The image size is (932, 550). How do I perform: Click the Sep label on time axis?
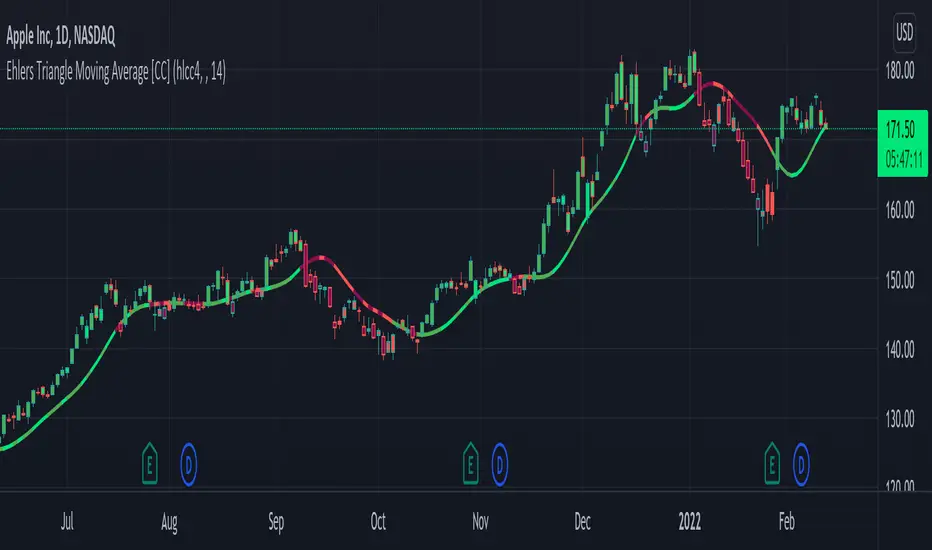pos(276,522)
